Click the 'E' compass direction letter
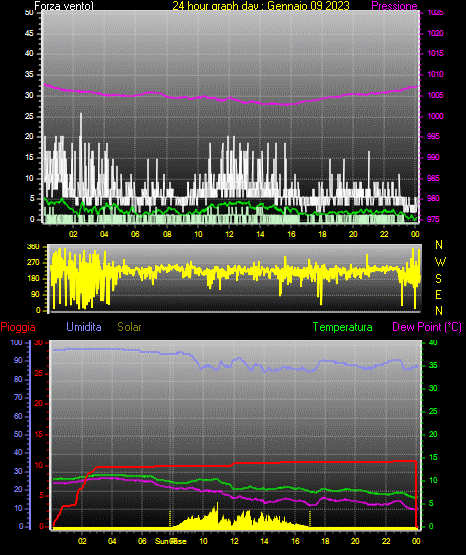This screenshot has height=555, width=466. (438, 294)
